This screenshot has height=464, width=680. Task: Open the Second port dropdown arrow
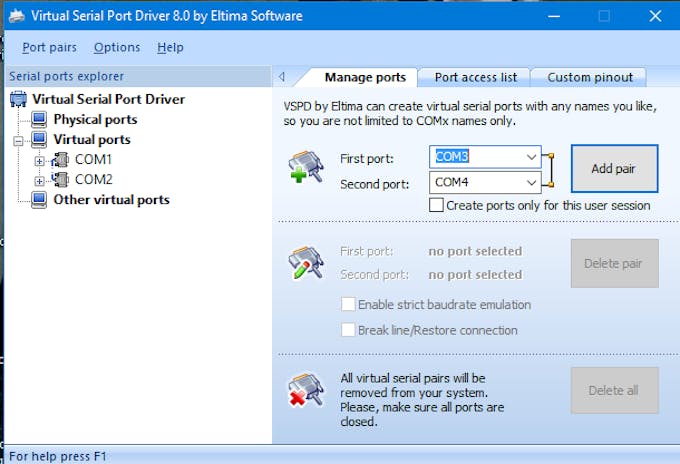tap(531, 183)
